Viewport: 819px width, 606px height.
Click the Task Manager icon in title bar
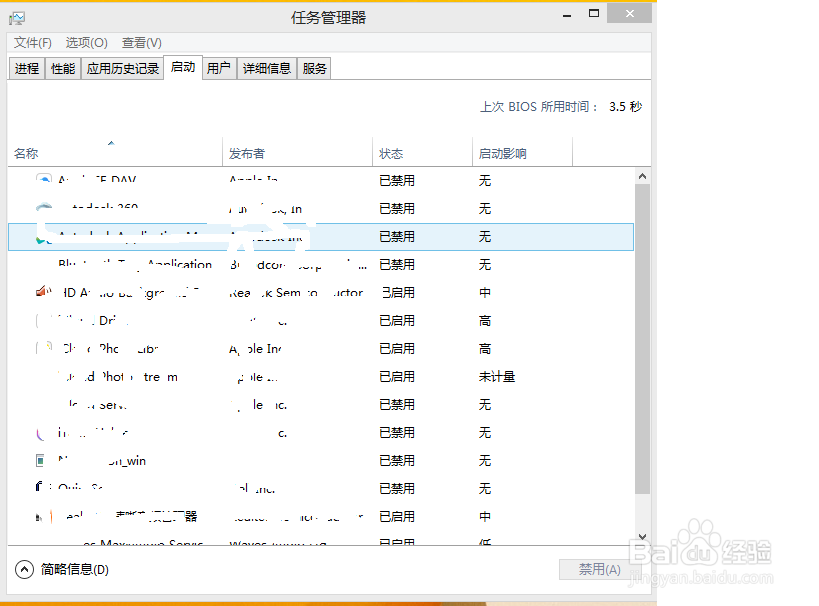[16, 16]
